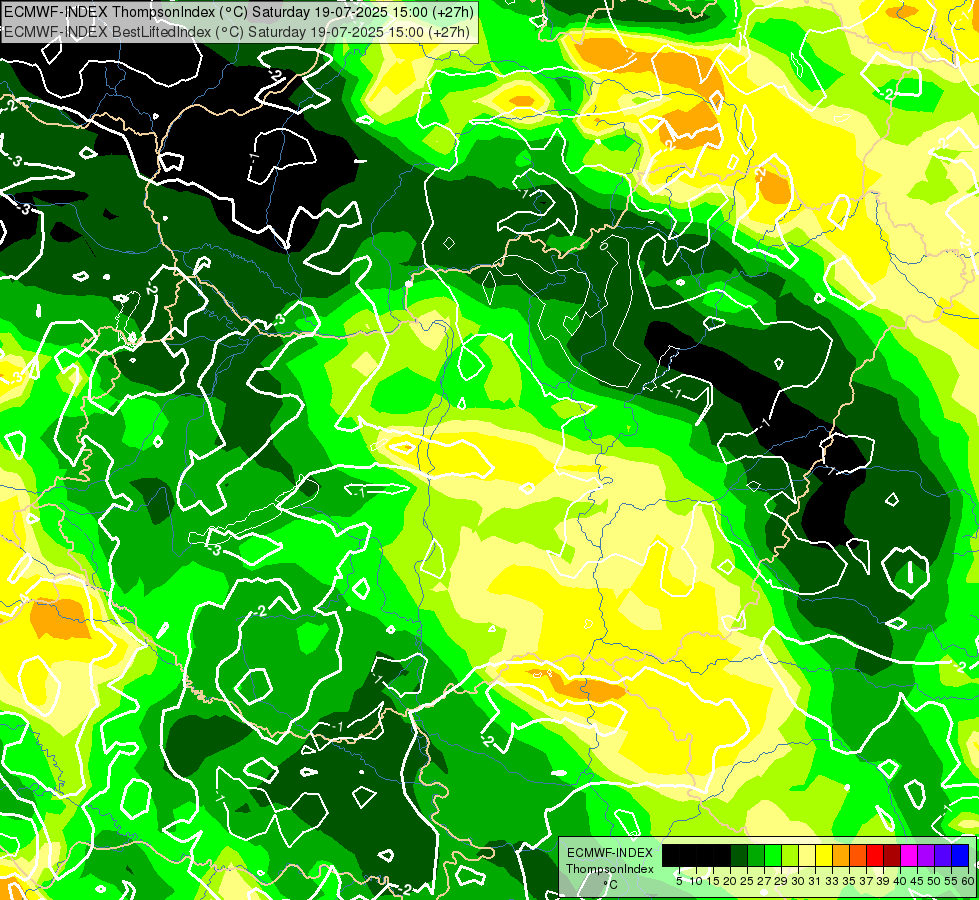The height and width of the screenshot is (900, 979).
Task: Click the legend tick value '55'
Action: pyautogui.click(x=952, y=881)
